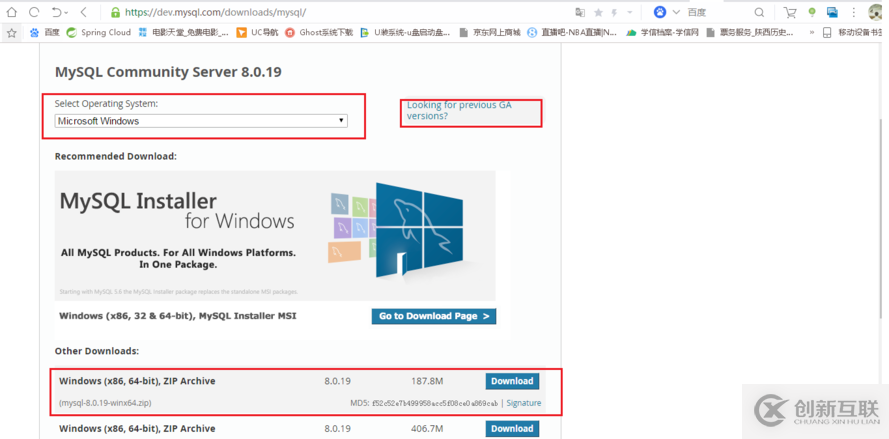This screenshot has width=889, height=439.
Task: Click Looking for previous GA versions link
Action: pyautogui.click(x=459, y=111)
